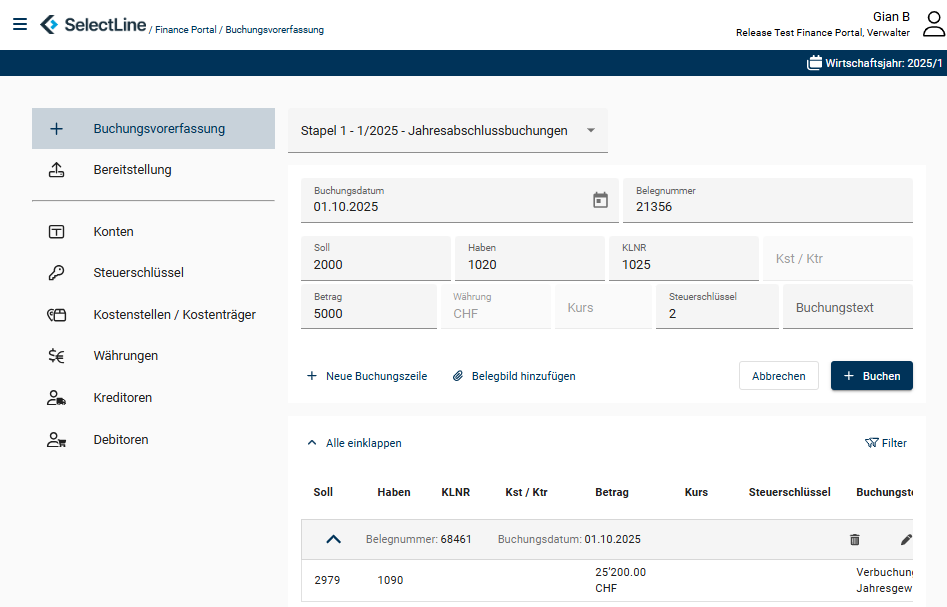Click the SelectLine logo
The image size is (947, 607).
pyautogui.click(x=93, y=25)
